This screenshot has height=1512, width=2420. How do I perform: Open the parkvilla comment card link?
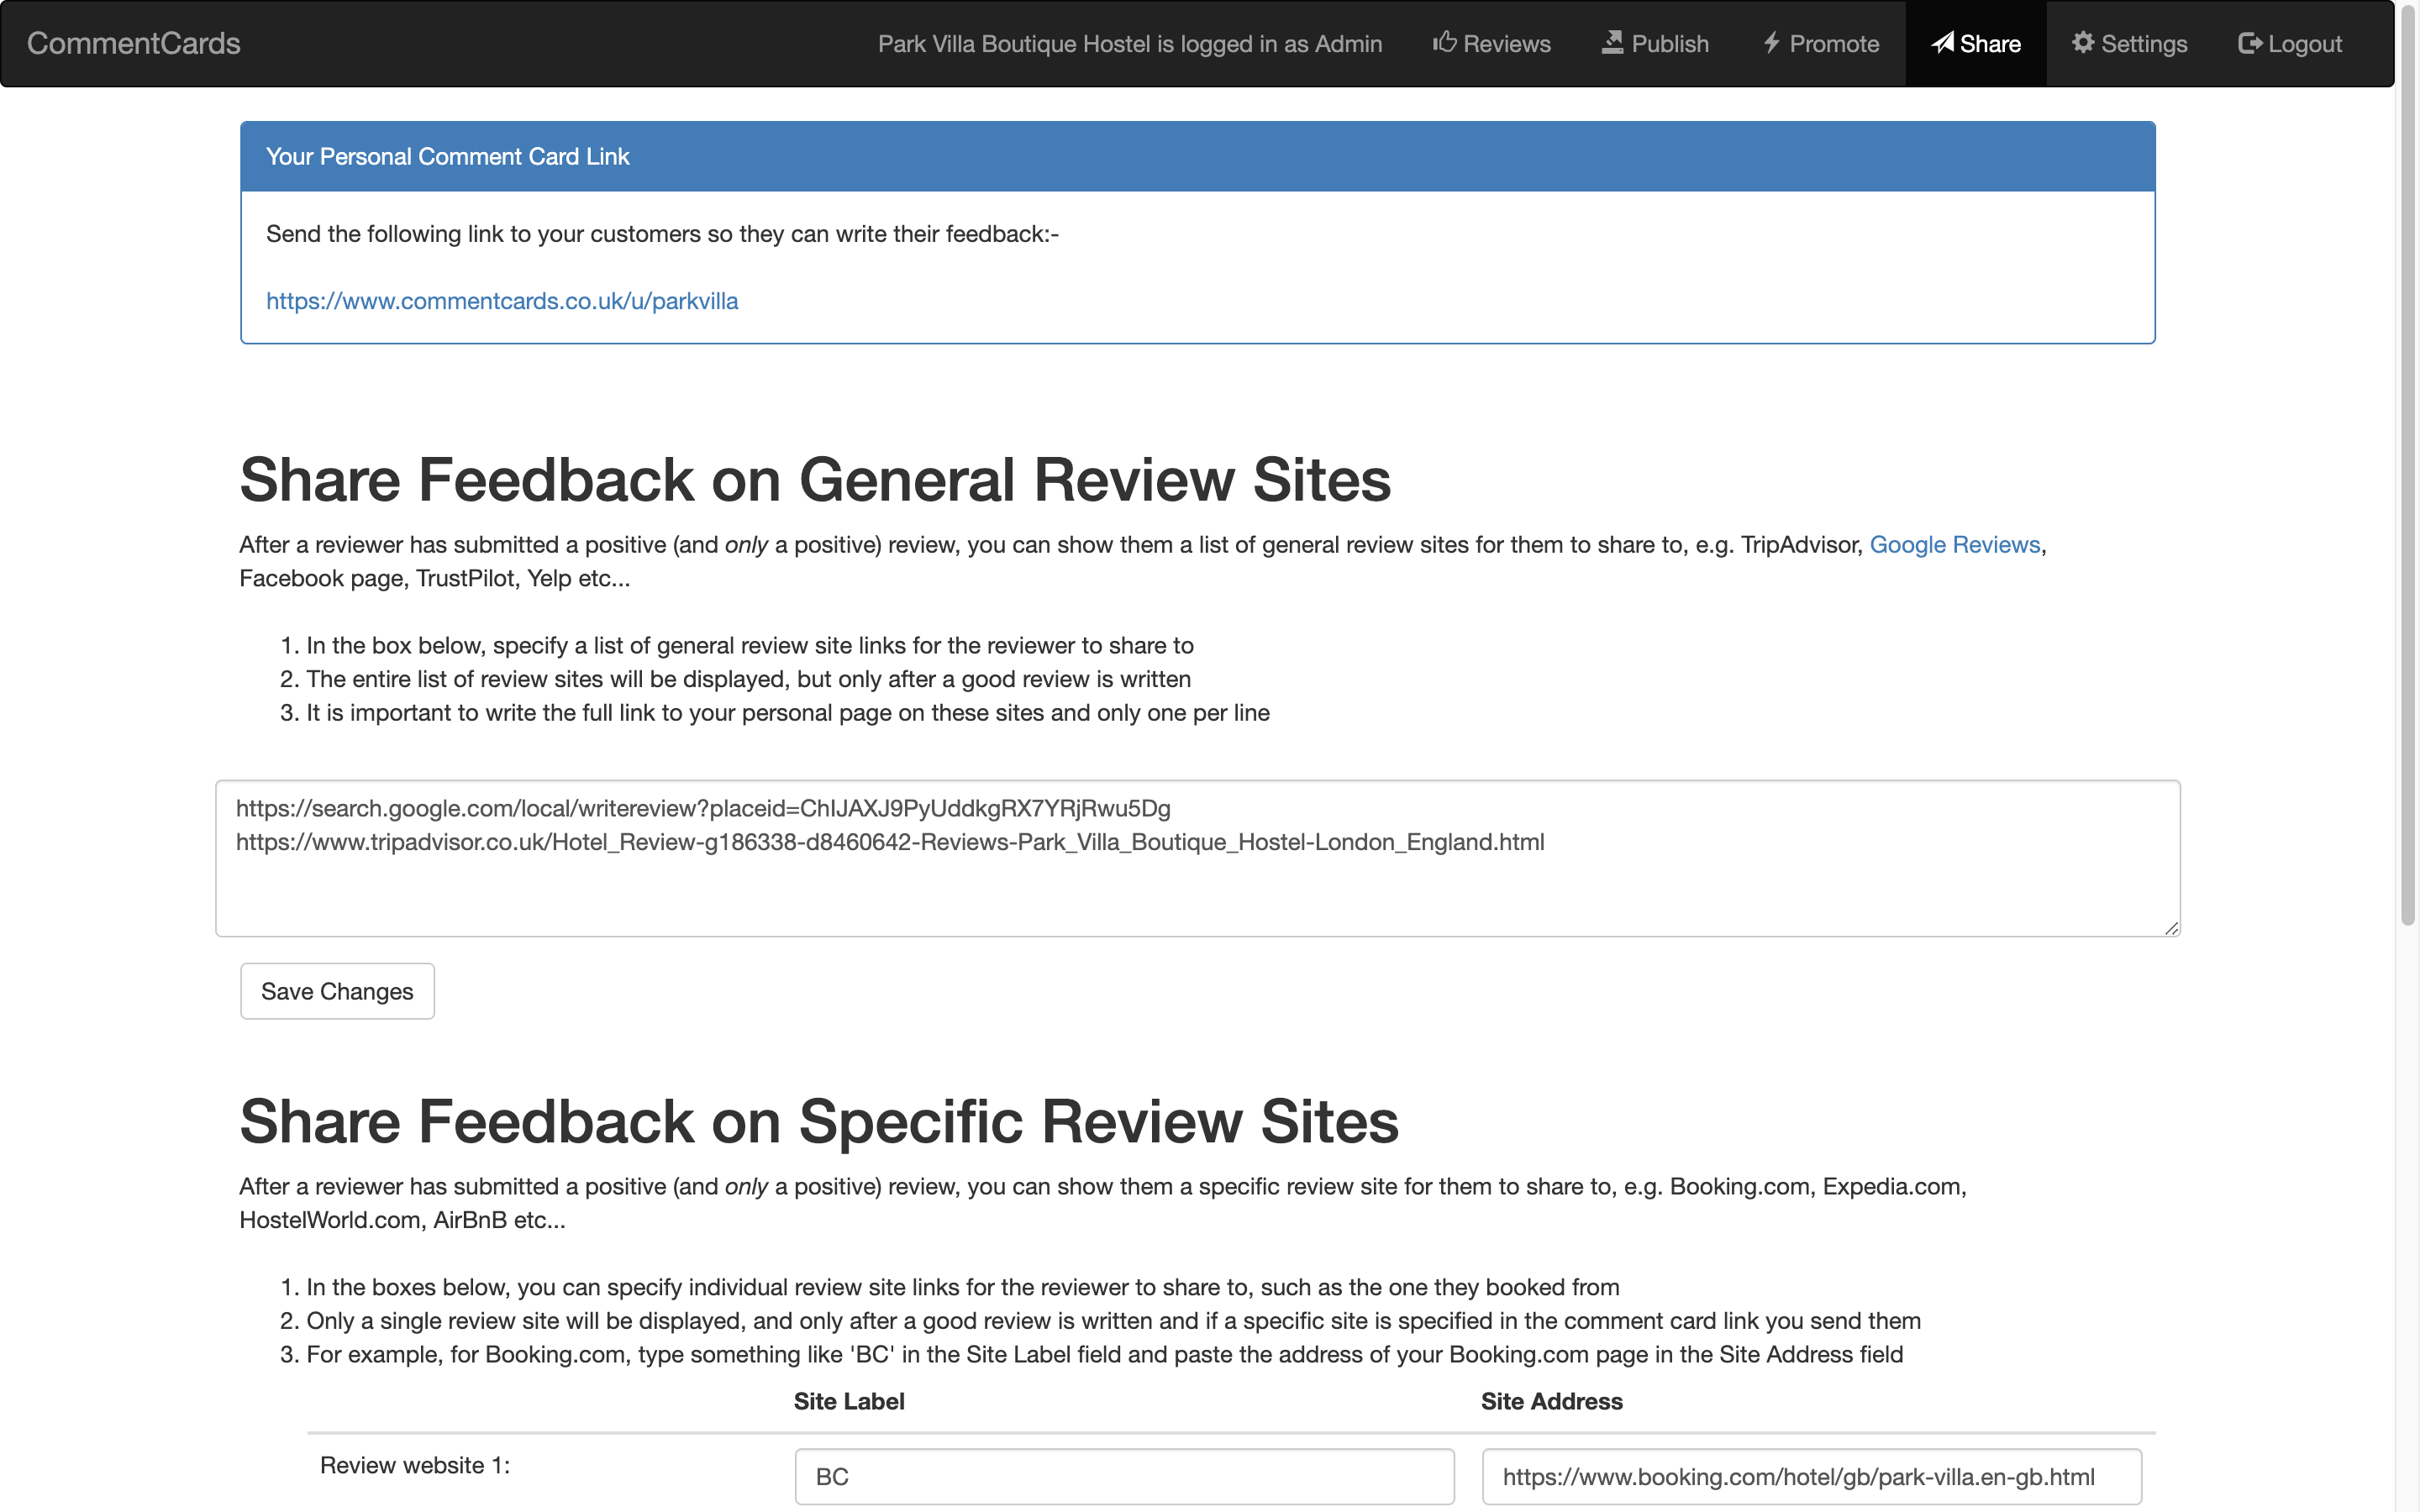[x=502, y=301]
